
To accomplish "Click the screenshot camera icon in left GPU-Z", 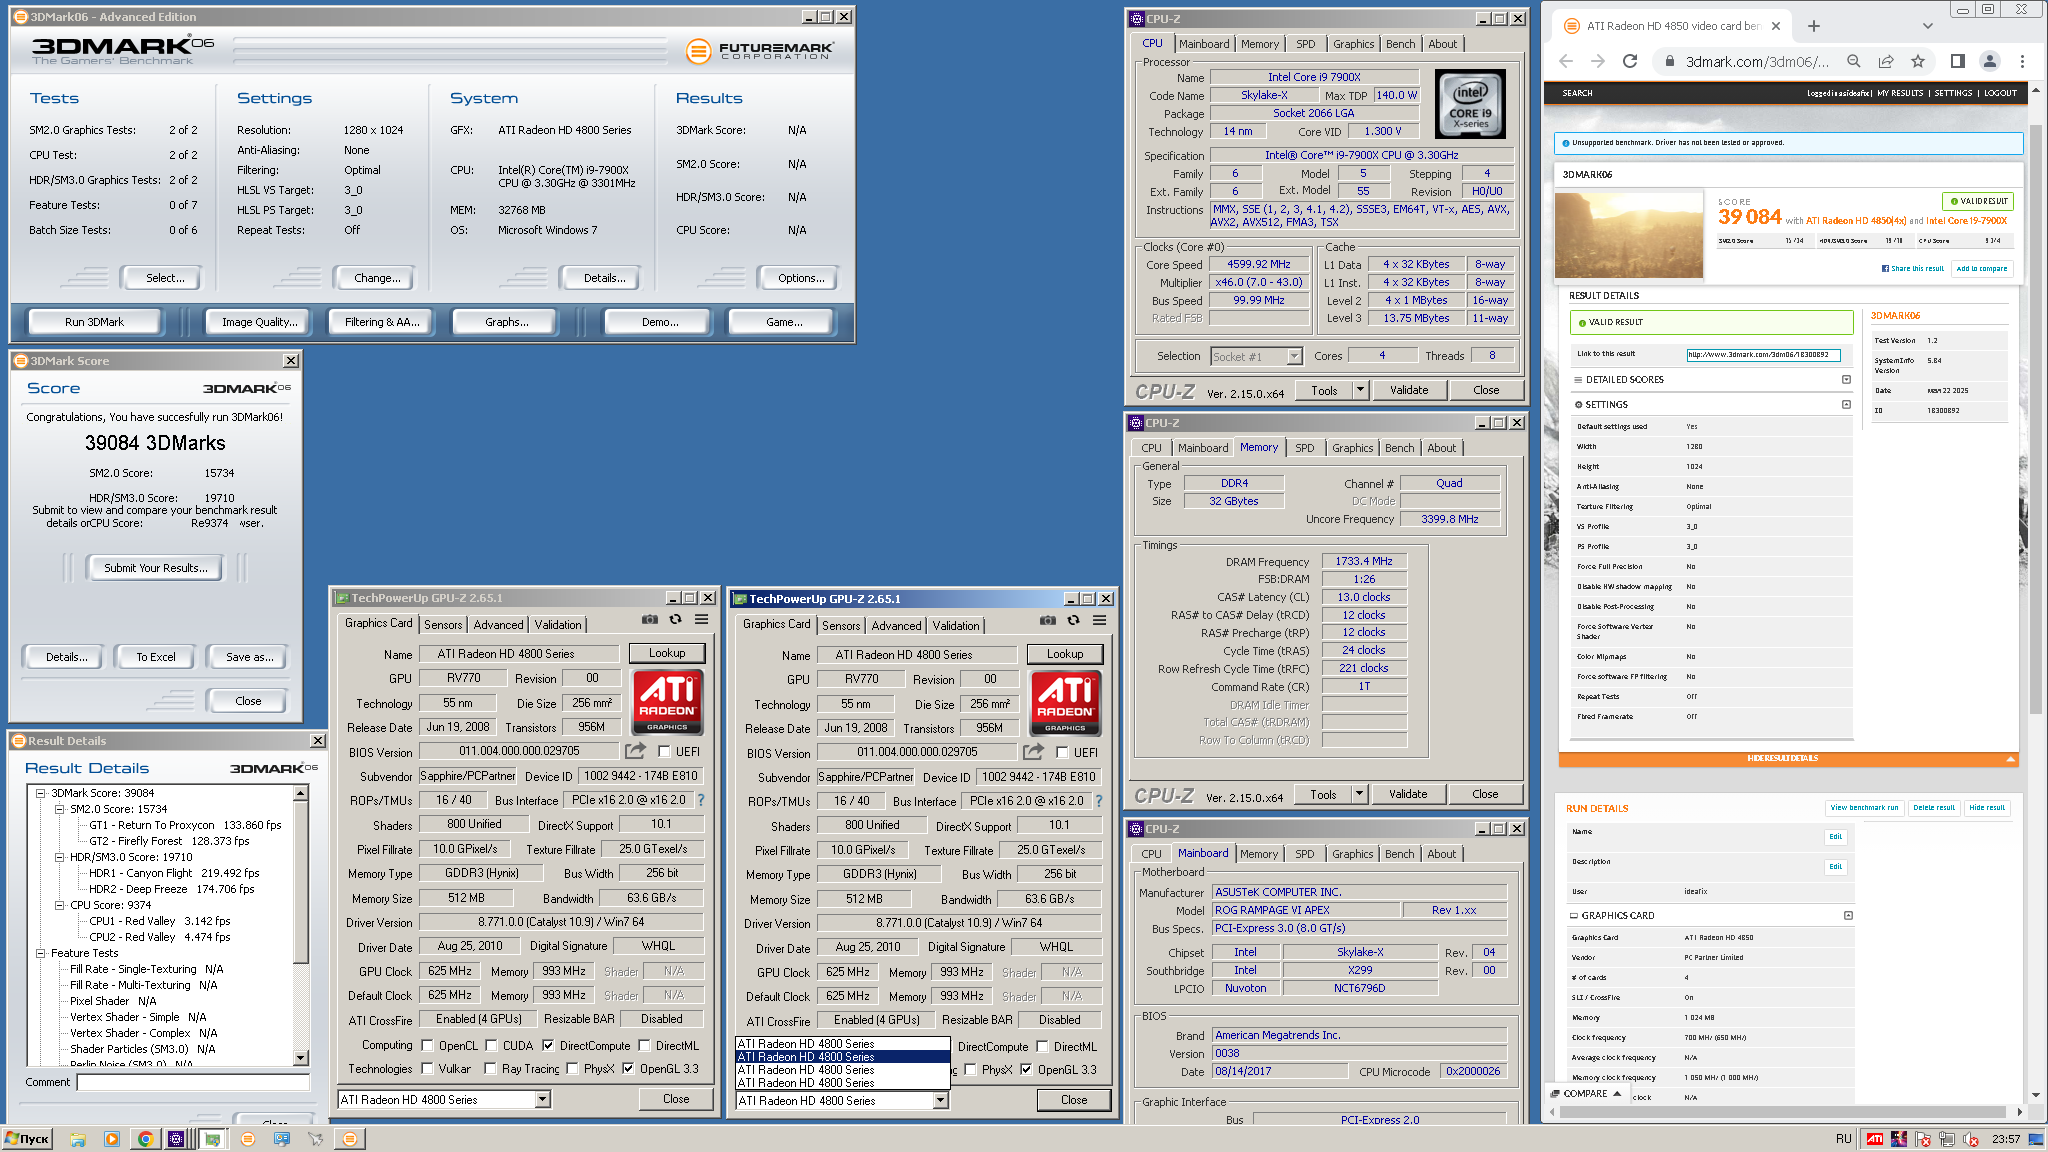I will tap(650, 620).
